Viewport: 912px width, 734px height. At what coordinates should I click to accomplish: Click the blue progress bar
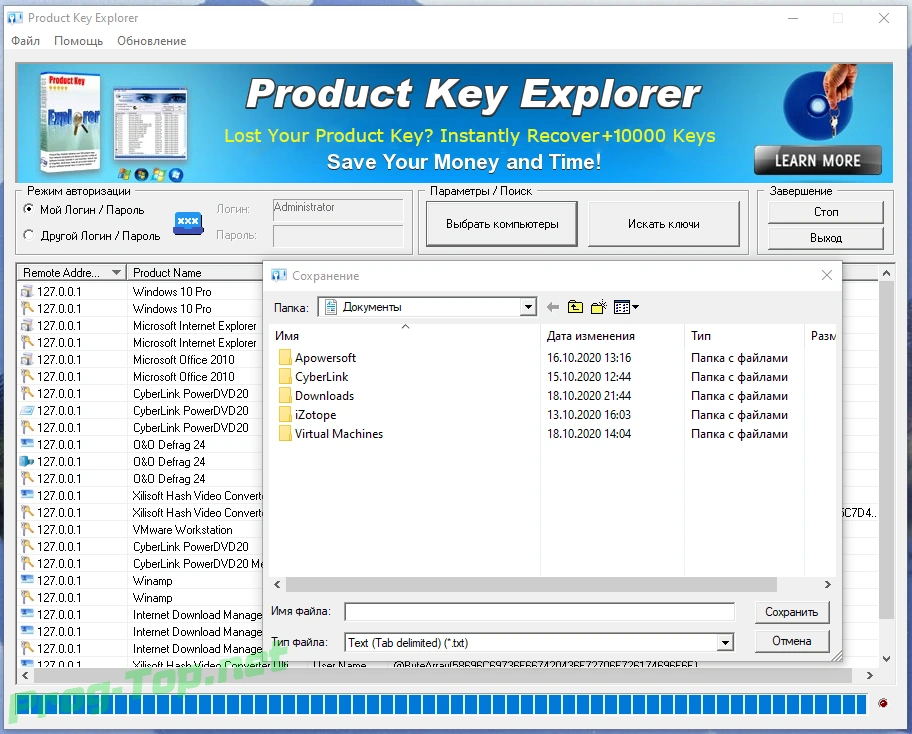(441, 704)
